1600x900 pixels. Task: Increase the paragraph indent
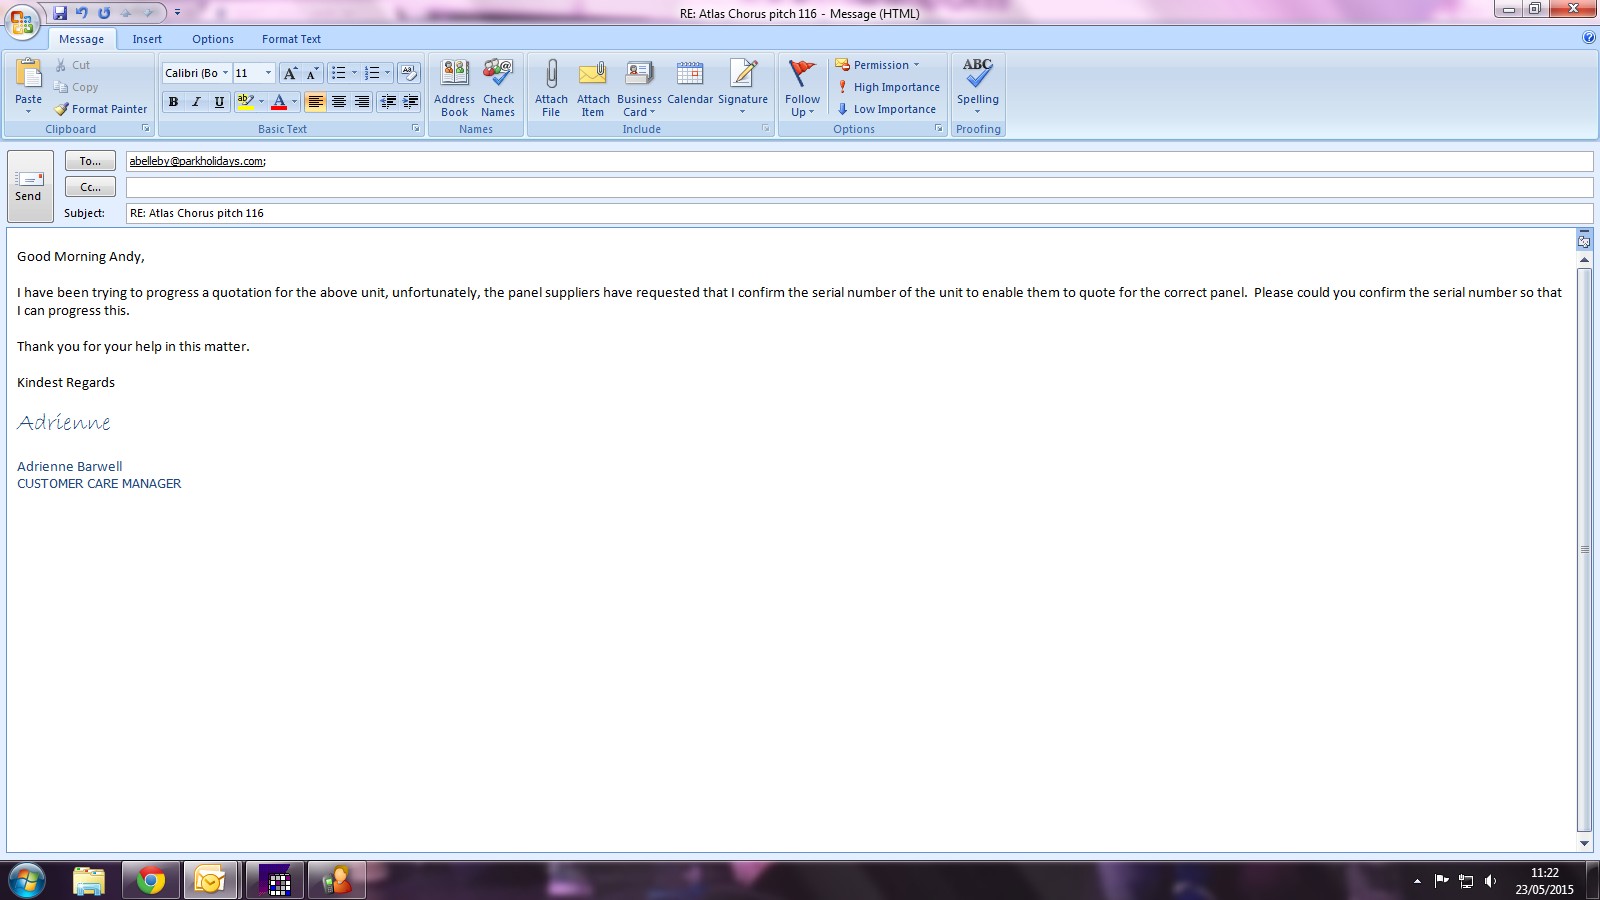pos(410,102)
